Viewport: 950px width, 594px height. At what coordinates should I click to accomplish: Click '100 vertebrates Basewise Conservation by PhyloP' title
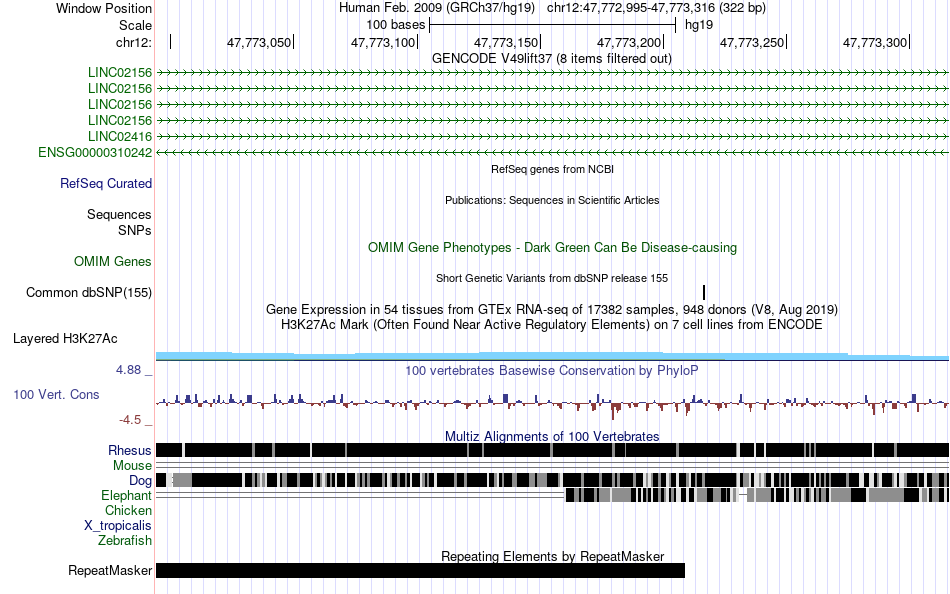pos(552,370)
